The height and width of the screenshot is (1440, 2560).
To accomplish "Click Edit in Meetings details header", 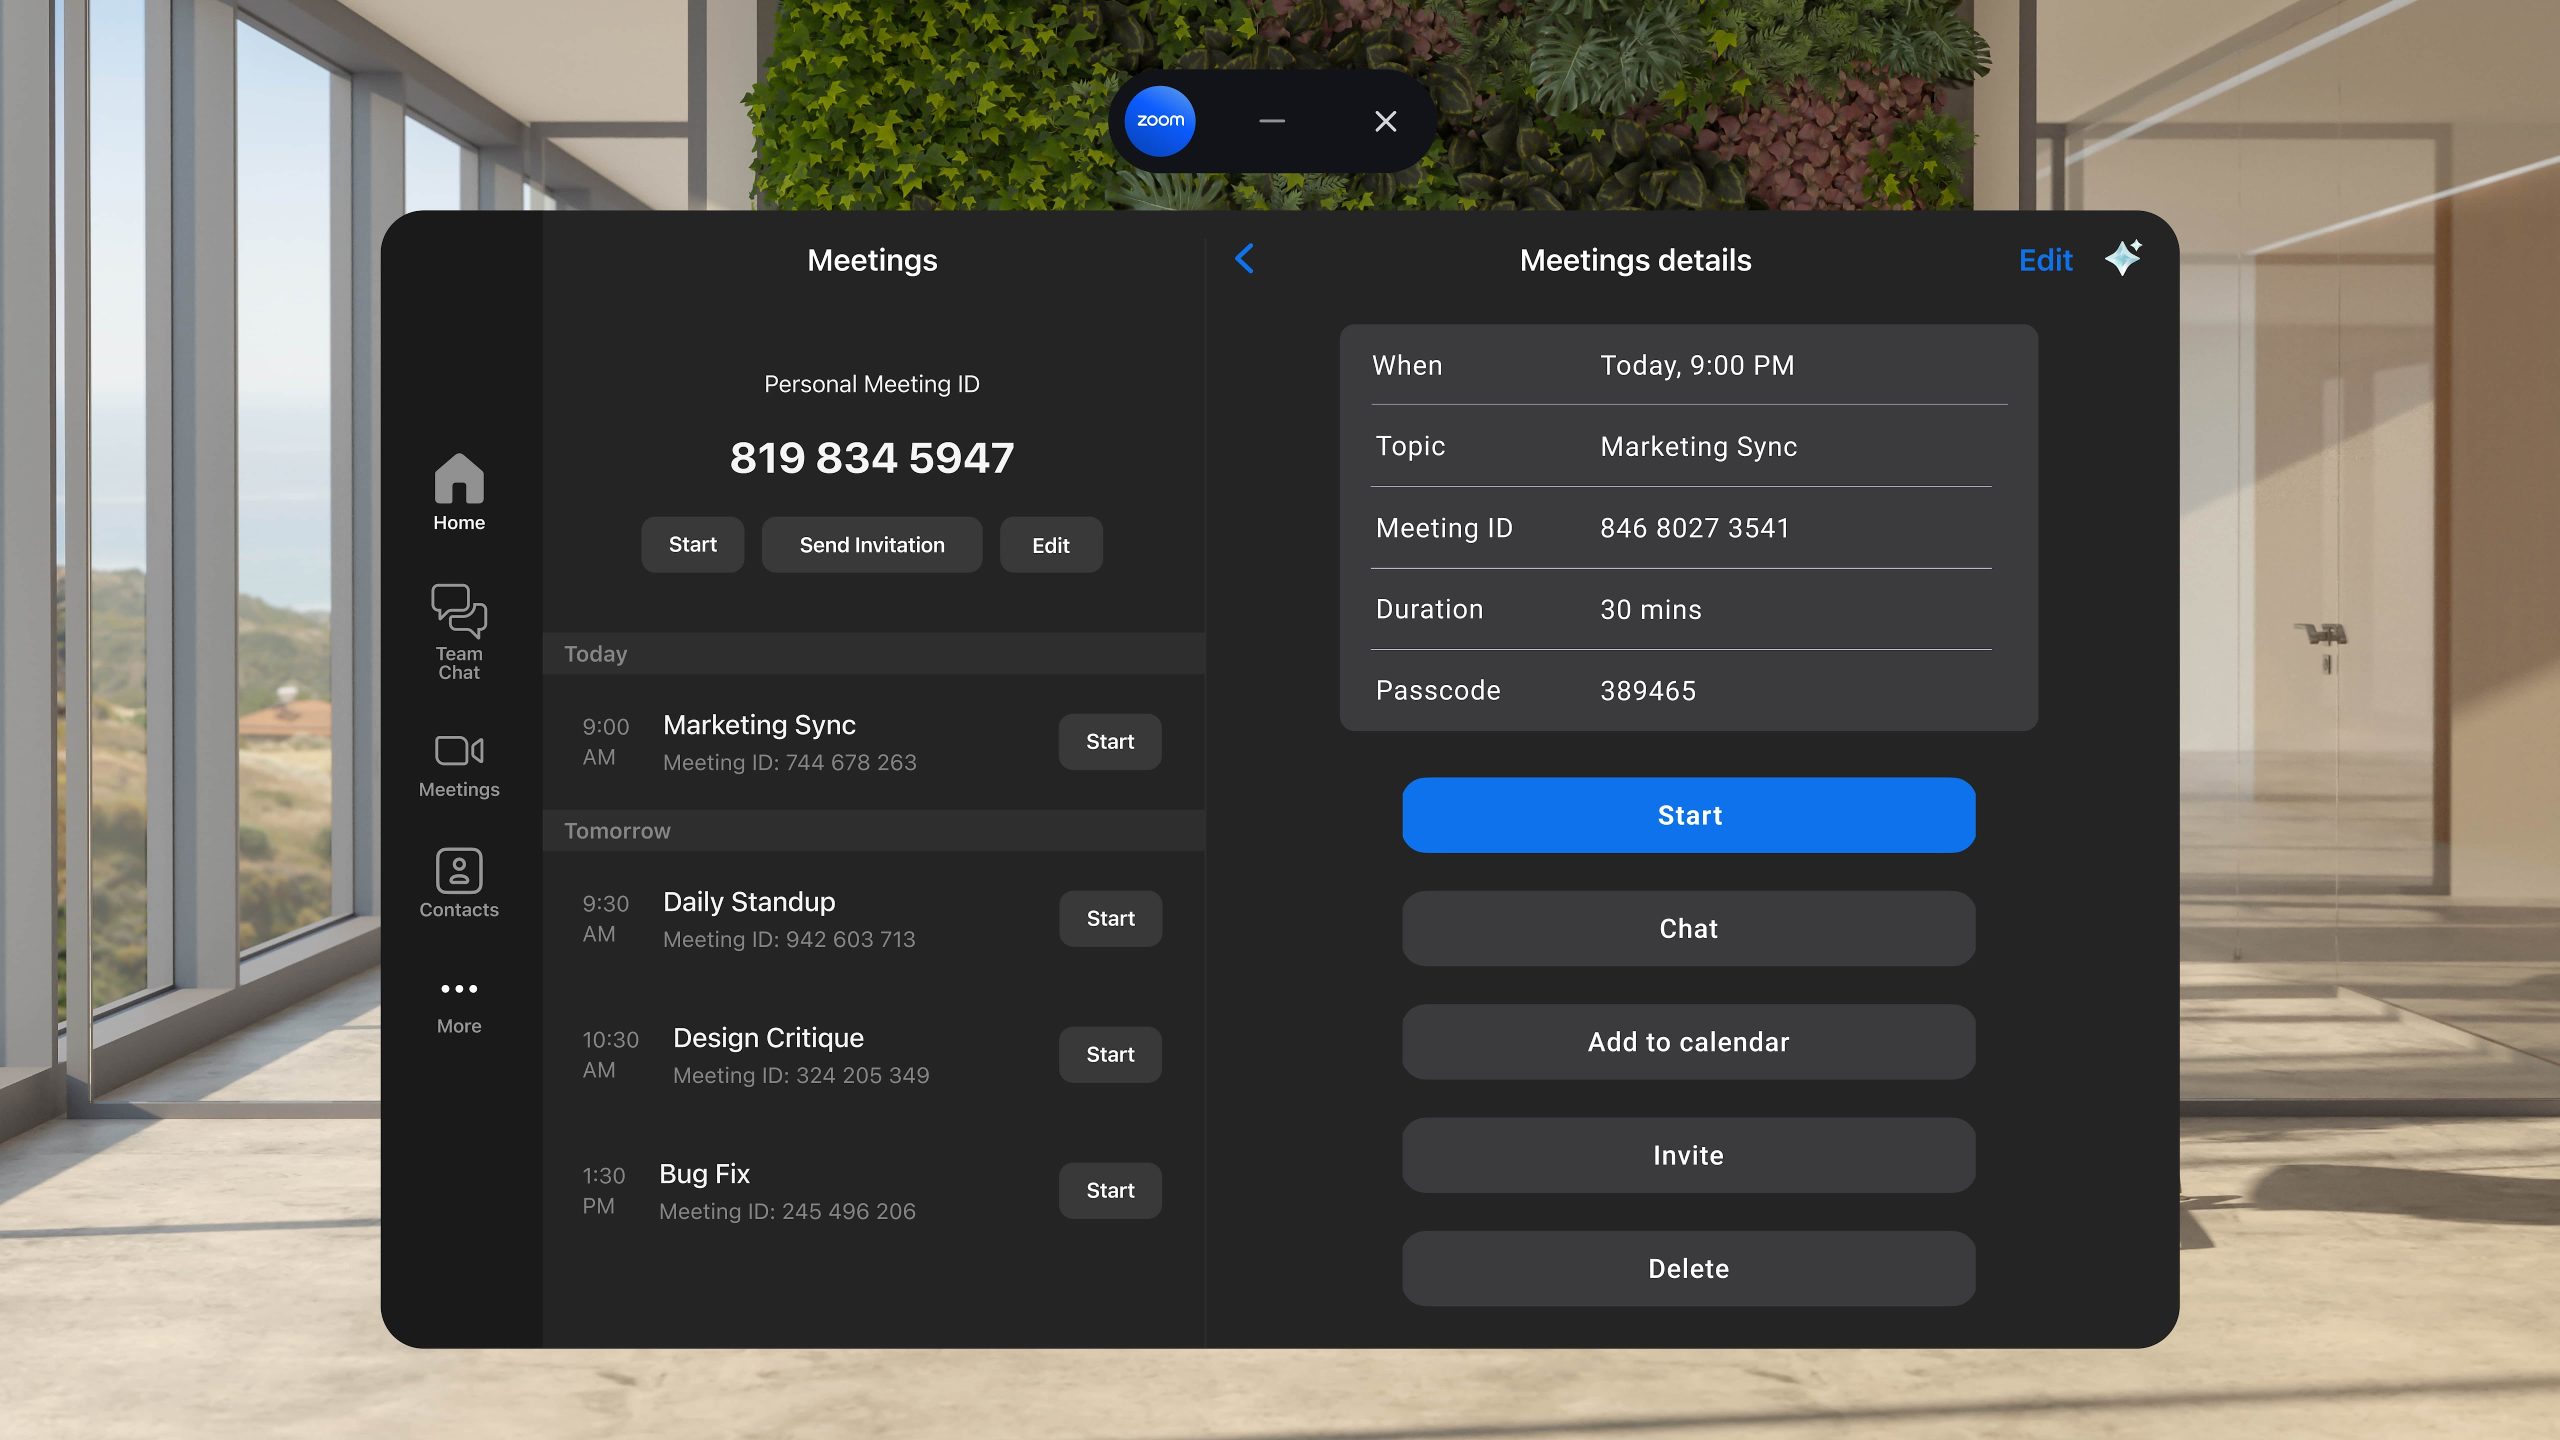I will (x=2045, y=260).
